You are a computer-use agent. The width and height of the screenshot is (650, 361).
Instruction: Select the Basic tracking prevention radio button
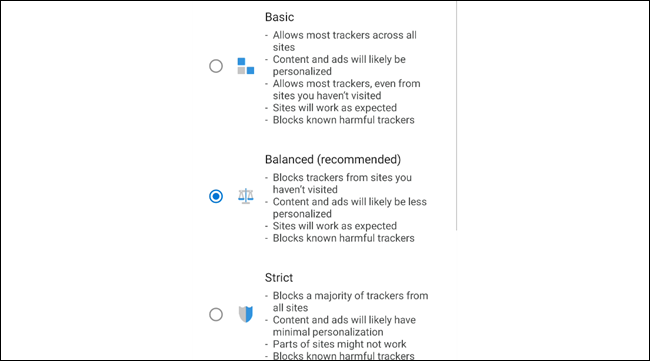tap(216, 66)
